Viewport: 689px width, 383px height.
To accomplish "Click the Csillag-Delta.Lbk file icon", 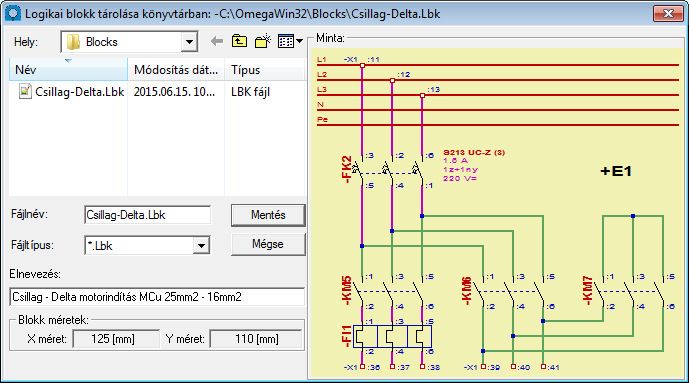I will tap(25, 92).
